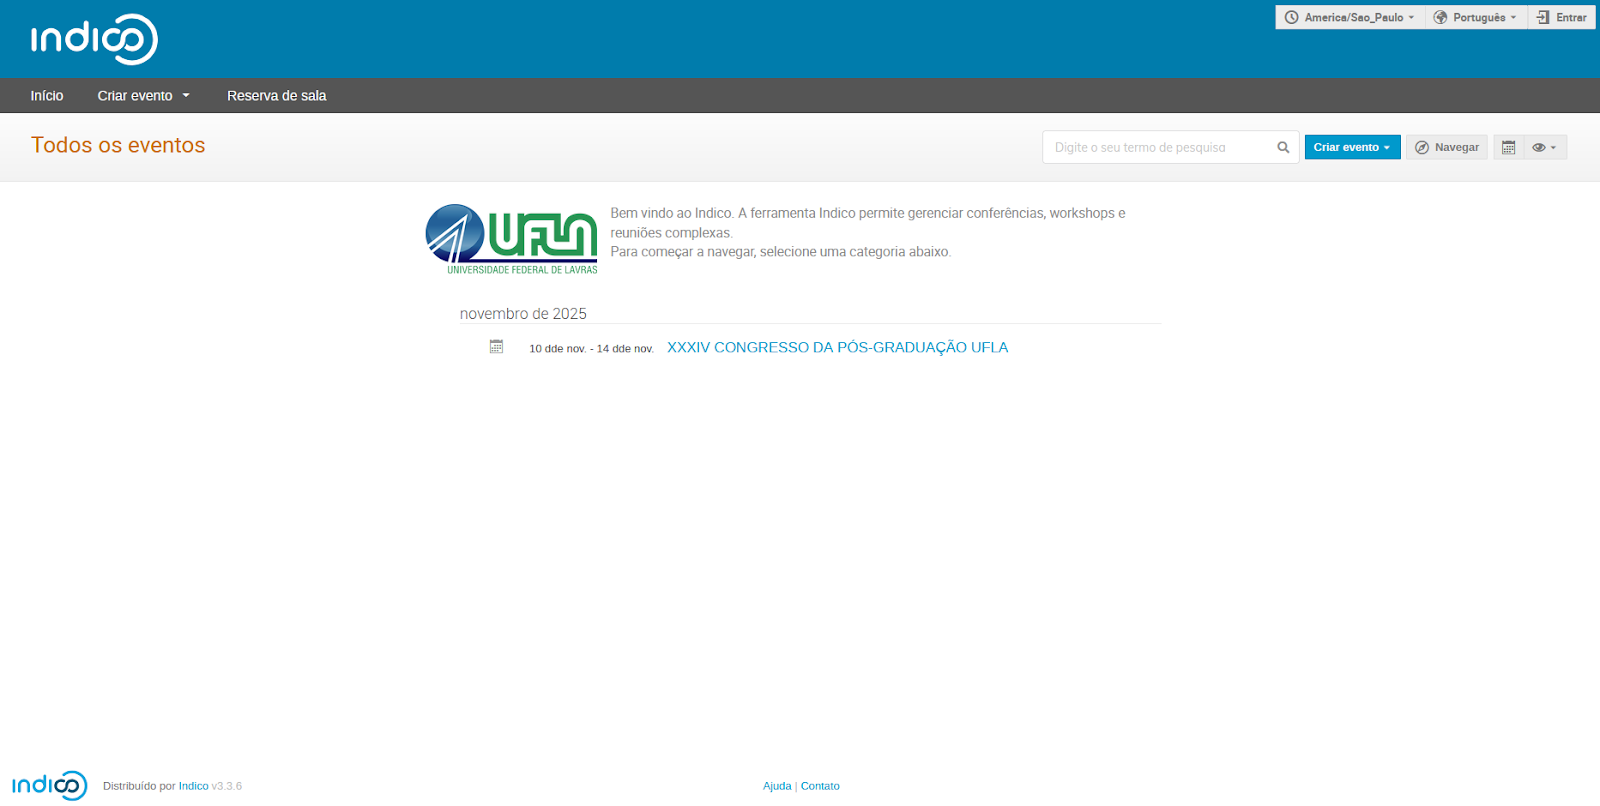Screen dimensions: 1600x806
Task: Expand the Criar evento navigation menu
Action: tap(143, 96)
